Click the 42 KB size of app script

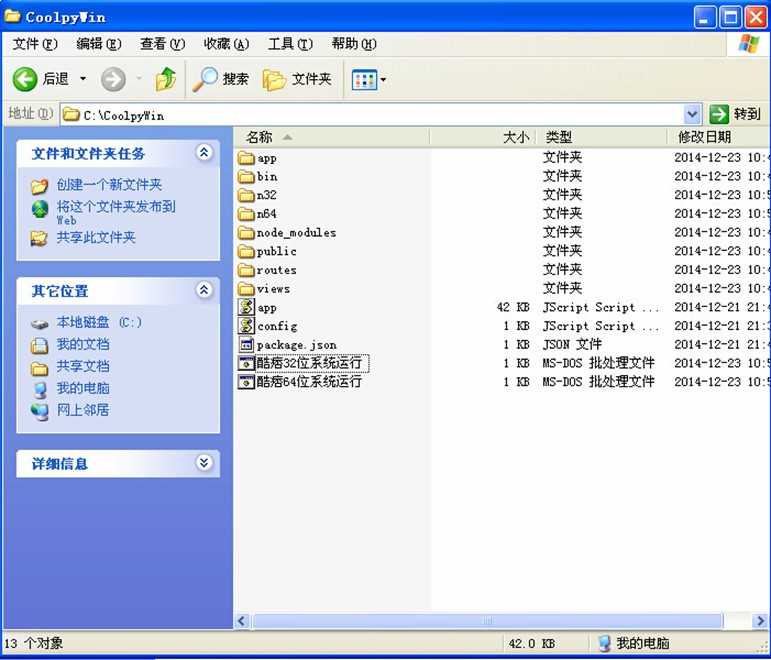click(x=513, y=308)
